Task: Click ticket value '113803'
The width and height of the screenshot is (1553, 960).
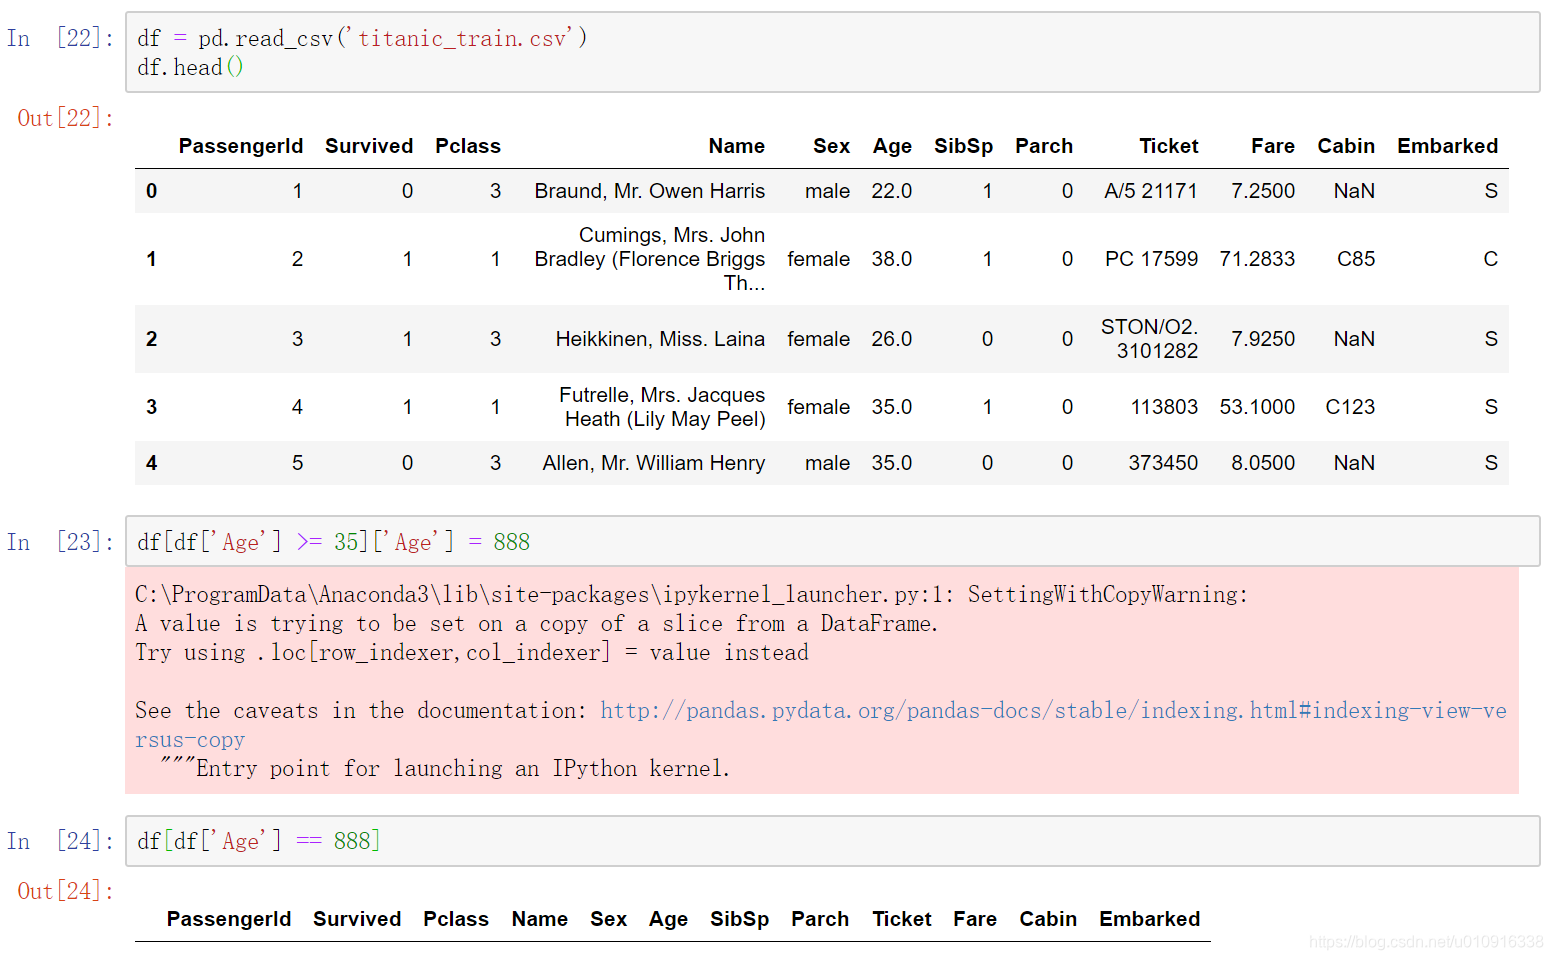Action: (x=1164, y=407)
